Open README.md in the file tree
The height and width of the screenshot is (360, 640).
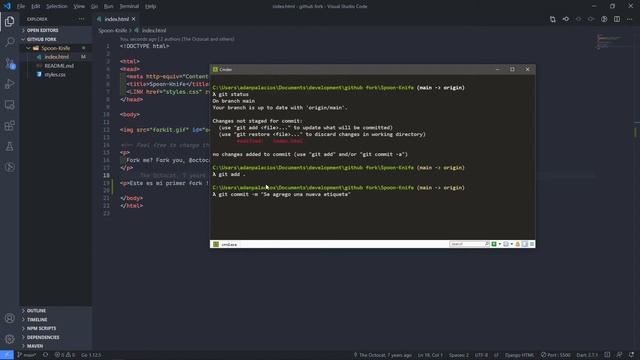click(59, 66)
